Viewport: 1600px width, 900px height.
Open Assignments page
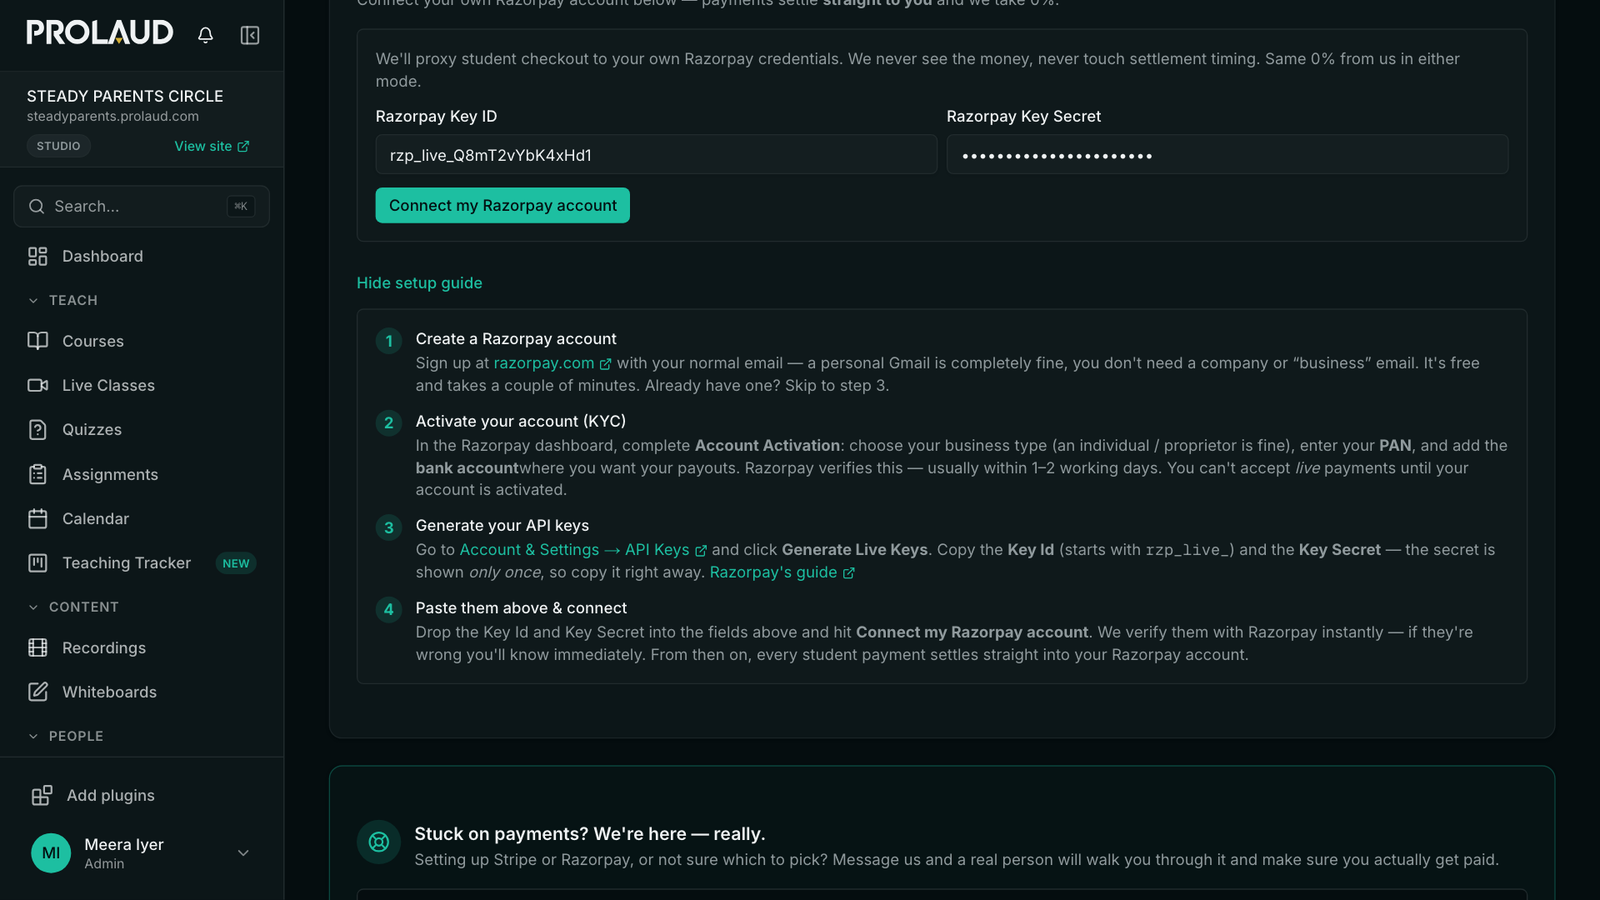click(142, 474)
